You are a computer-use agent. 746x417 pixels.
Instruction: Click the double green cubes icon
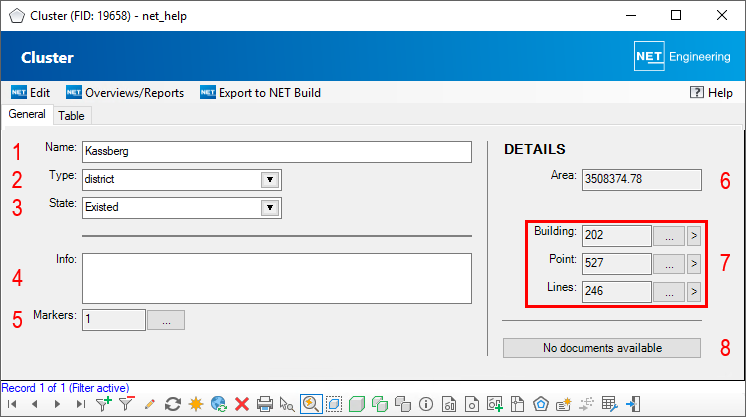(380, 405)
